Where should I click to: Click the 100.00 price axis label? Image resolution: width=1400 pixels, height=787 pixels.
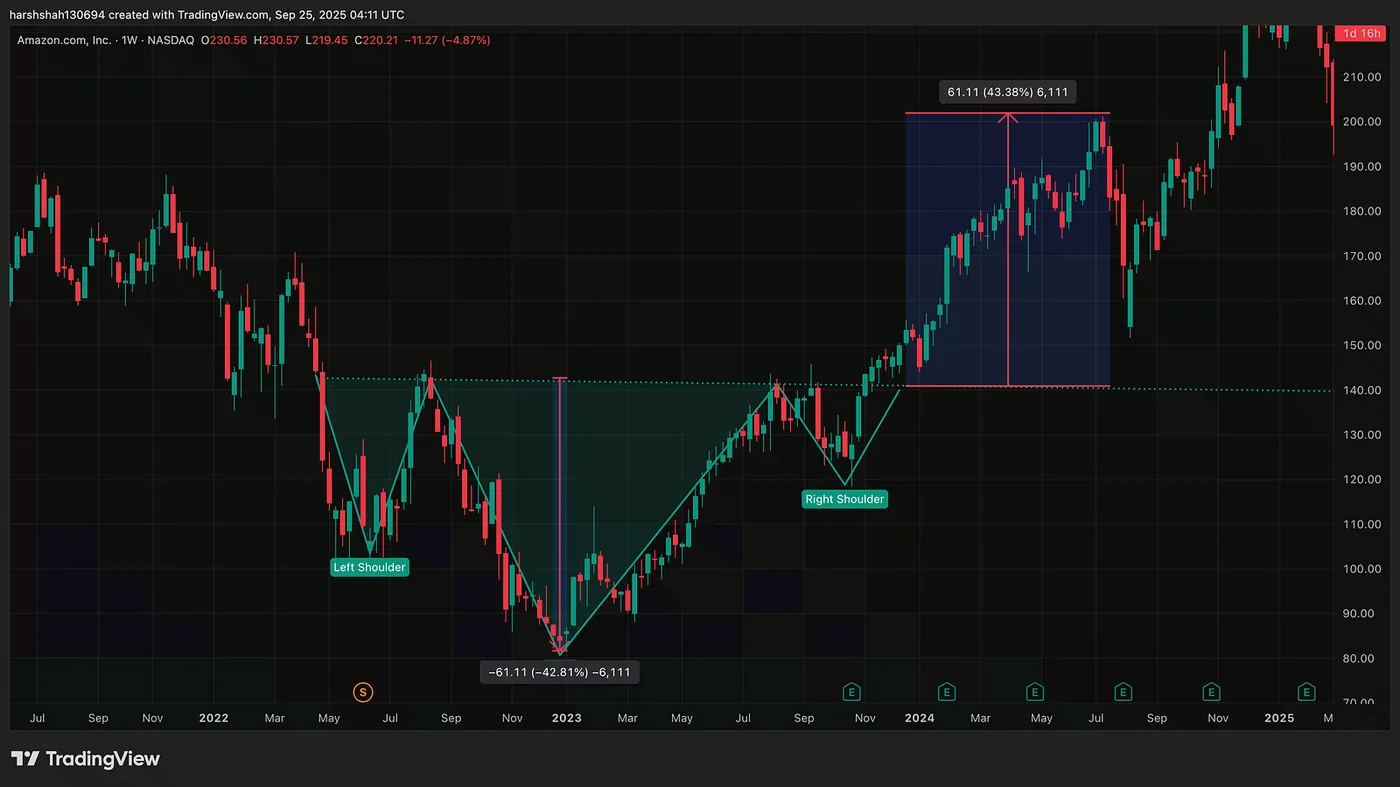pyautogui.click(x=1361, y=569)
